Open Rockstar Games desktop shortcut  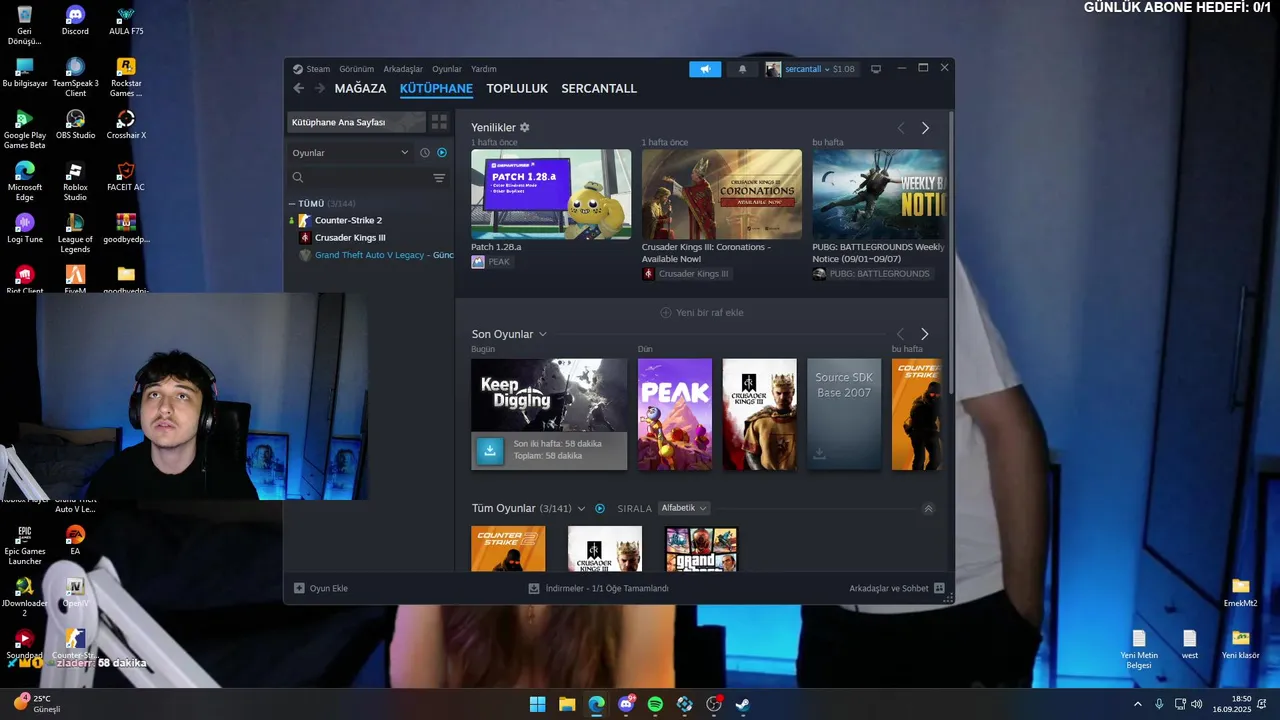[x=125, y=77]
